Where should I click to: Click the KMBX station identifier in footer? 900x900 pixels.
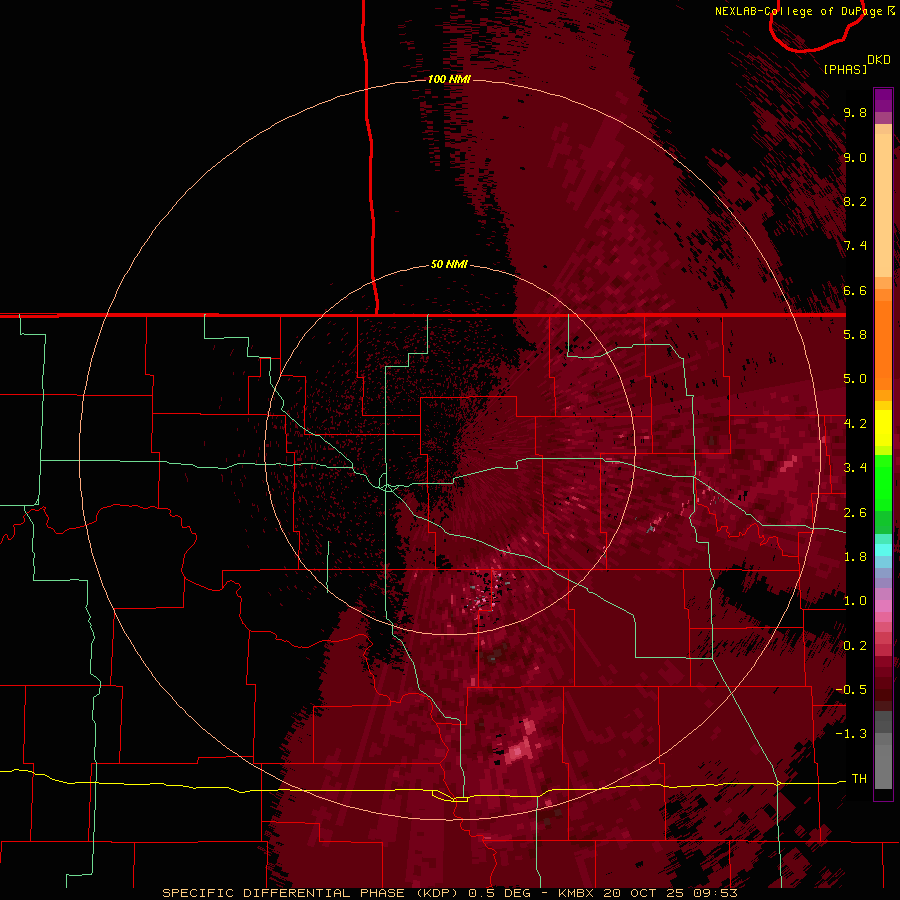click(576, 893)
